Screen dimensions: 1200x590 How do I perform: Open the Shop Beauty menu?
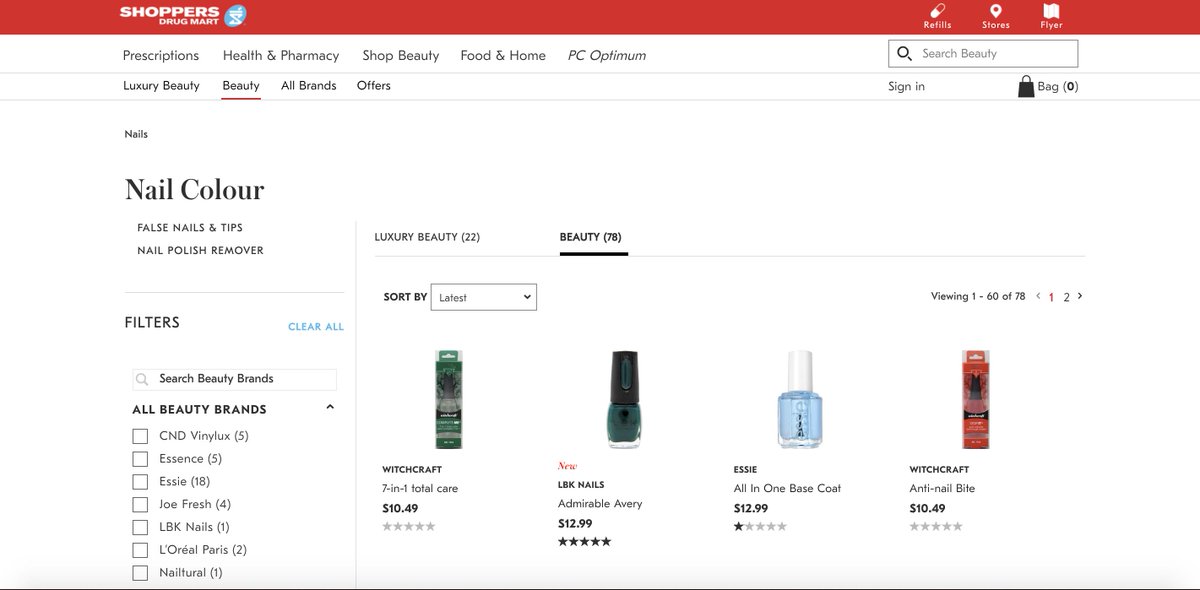(x=401, y=55)
